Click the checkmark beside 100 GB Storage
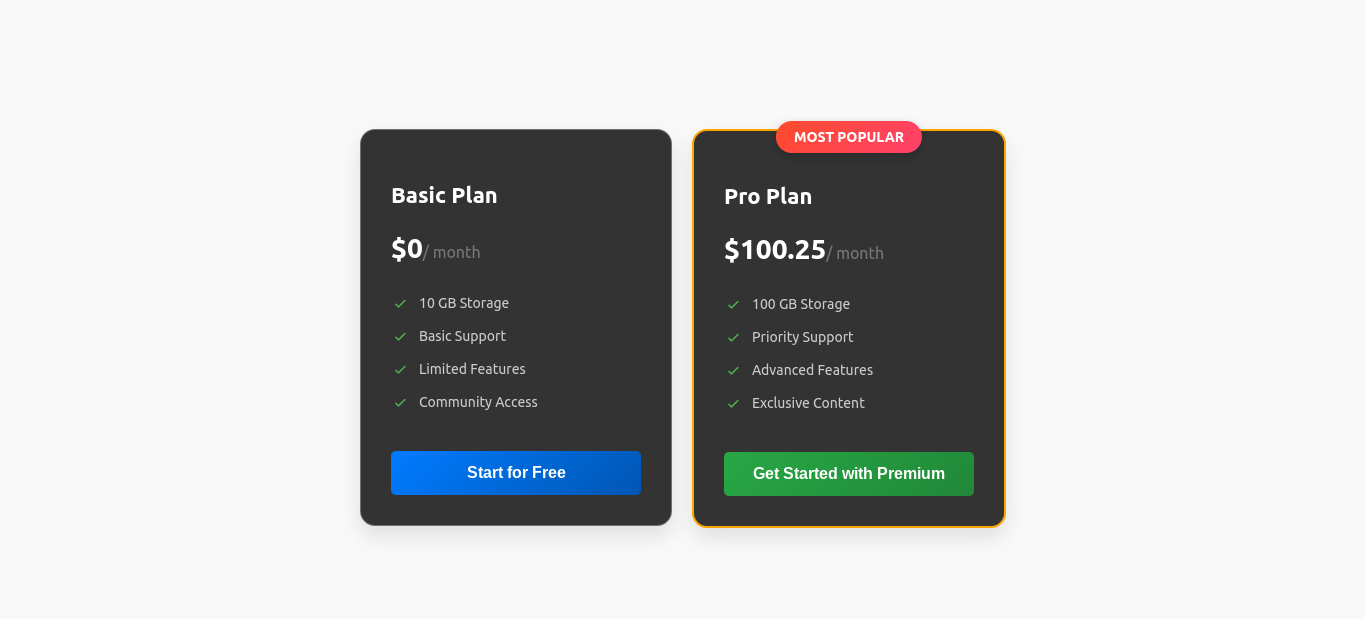 coord(733,304)
